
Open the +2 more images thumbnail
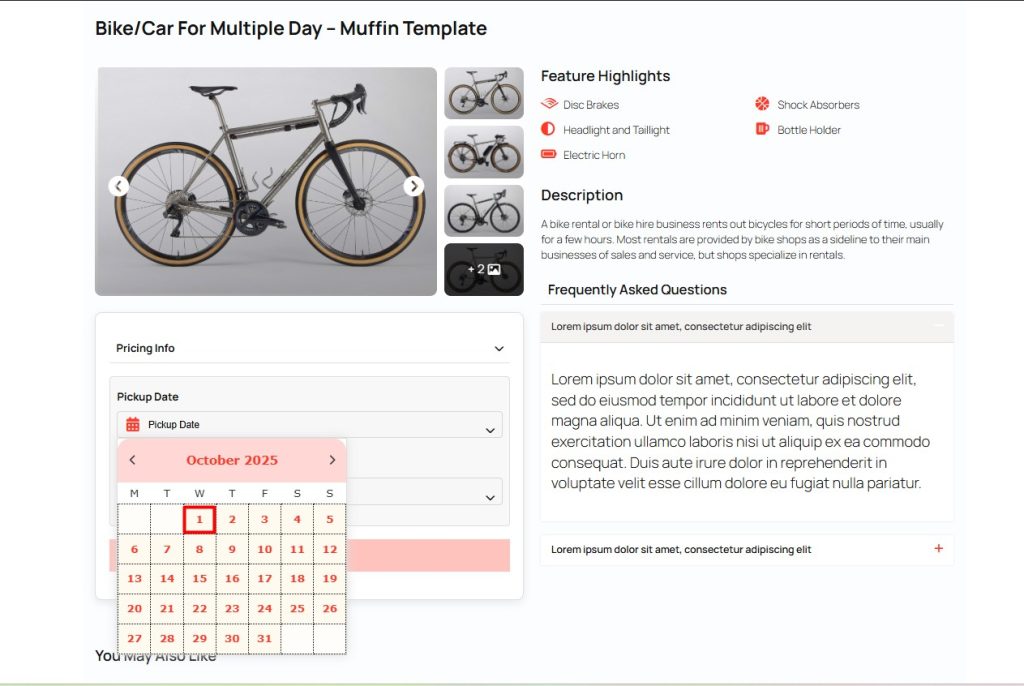tap(484, 268)
